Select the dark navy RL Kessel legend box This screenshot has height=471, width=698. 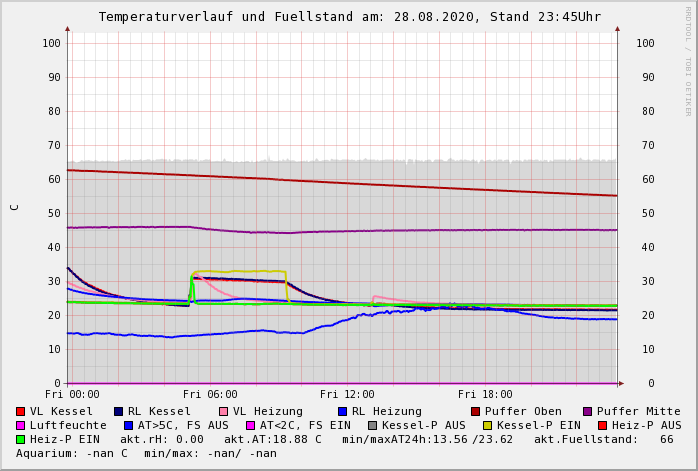click(x=119, y=411)
